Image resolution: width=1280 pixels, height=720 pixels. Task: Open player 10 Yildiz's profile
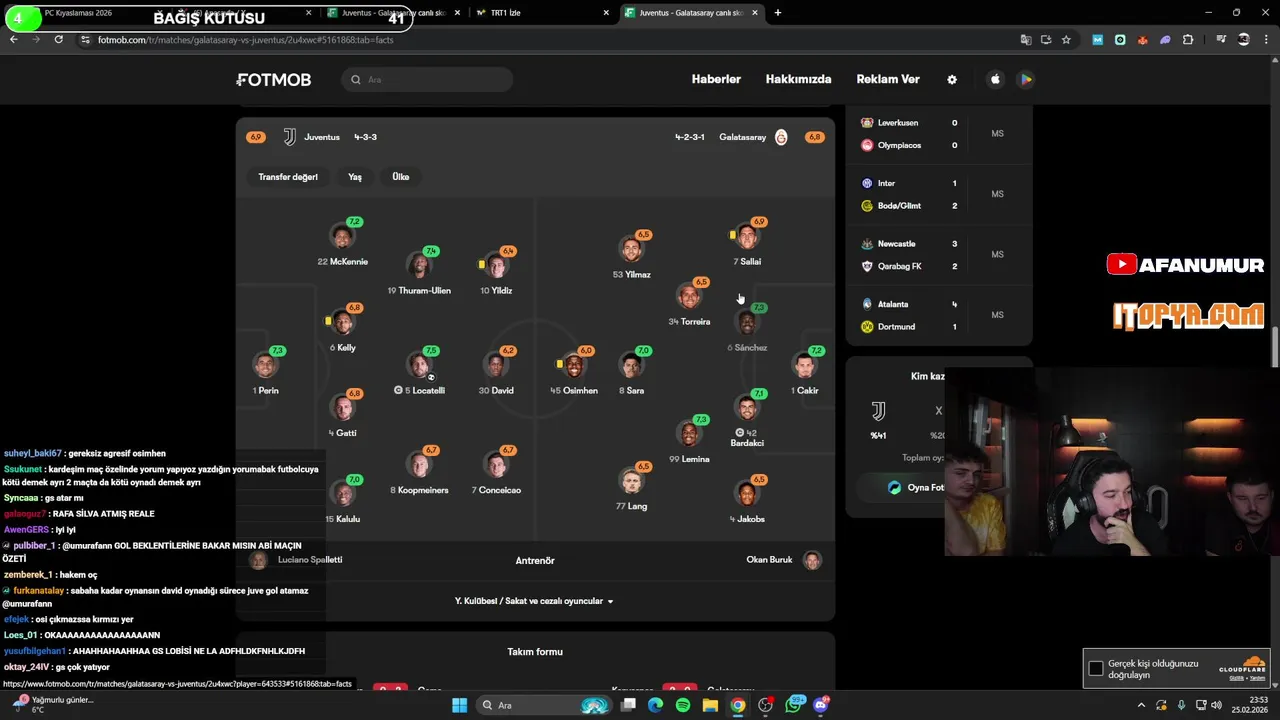pos(497,273)
